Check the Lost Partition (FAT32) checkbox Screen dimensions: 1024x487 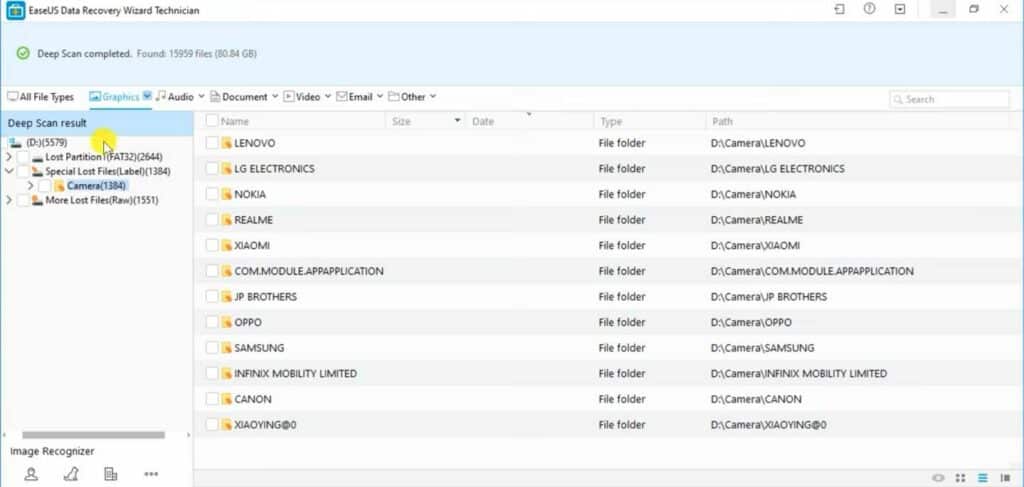tap(24, 157)
